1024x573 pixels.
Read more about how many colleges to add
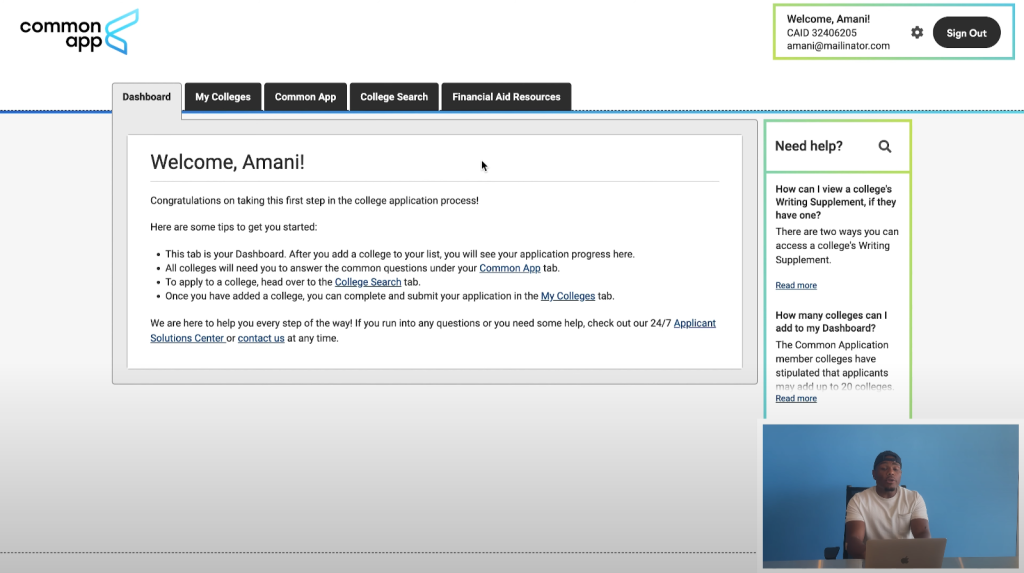[796, 398]
